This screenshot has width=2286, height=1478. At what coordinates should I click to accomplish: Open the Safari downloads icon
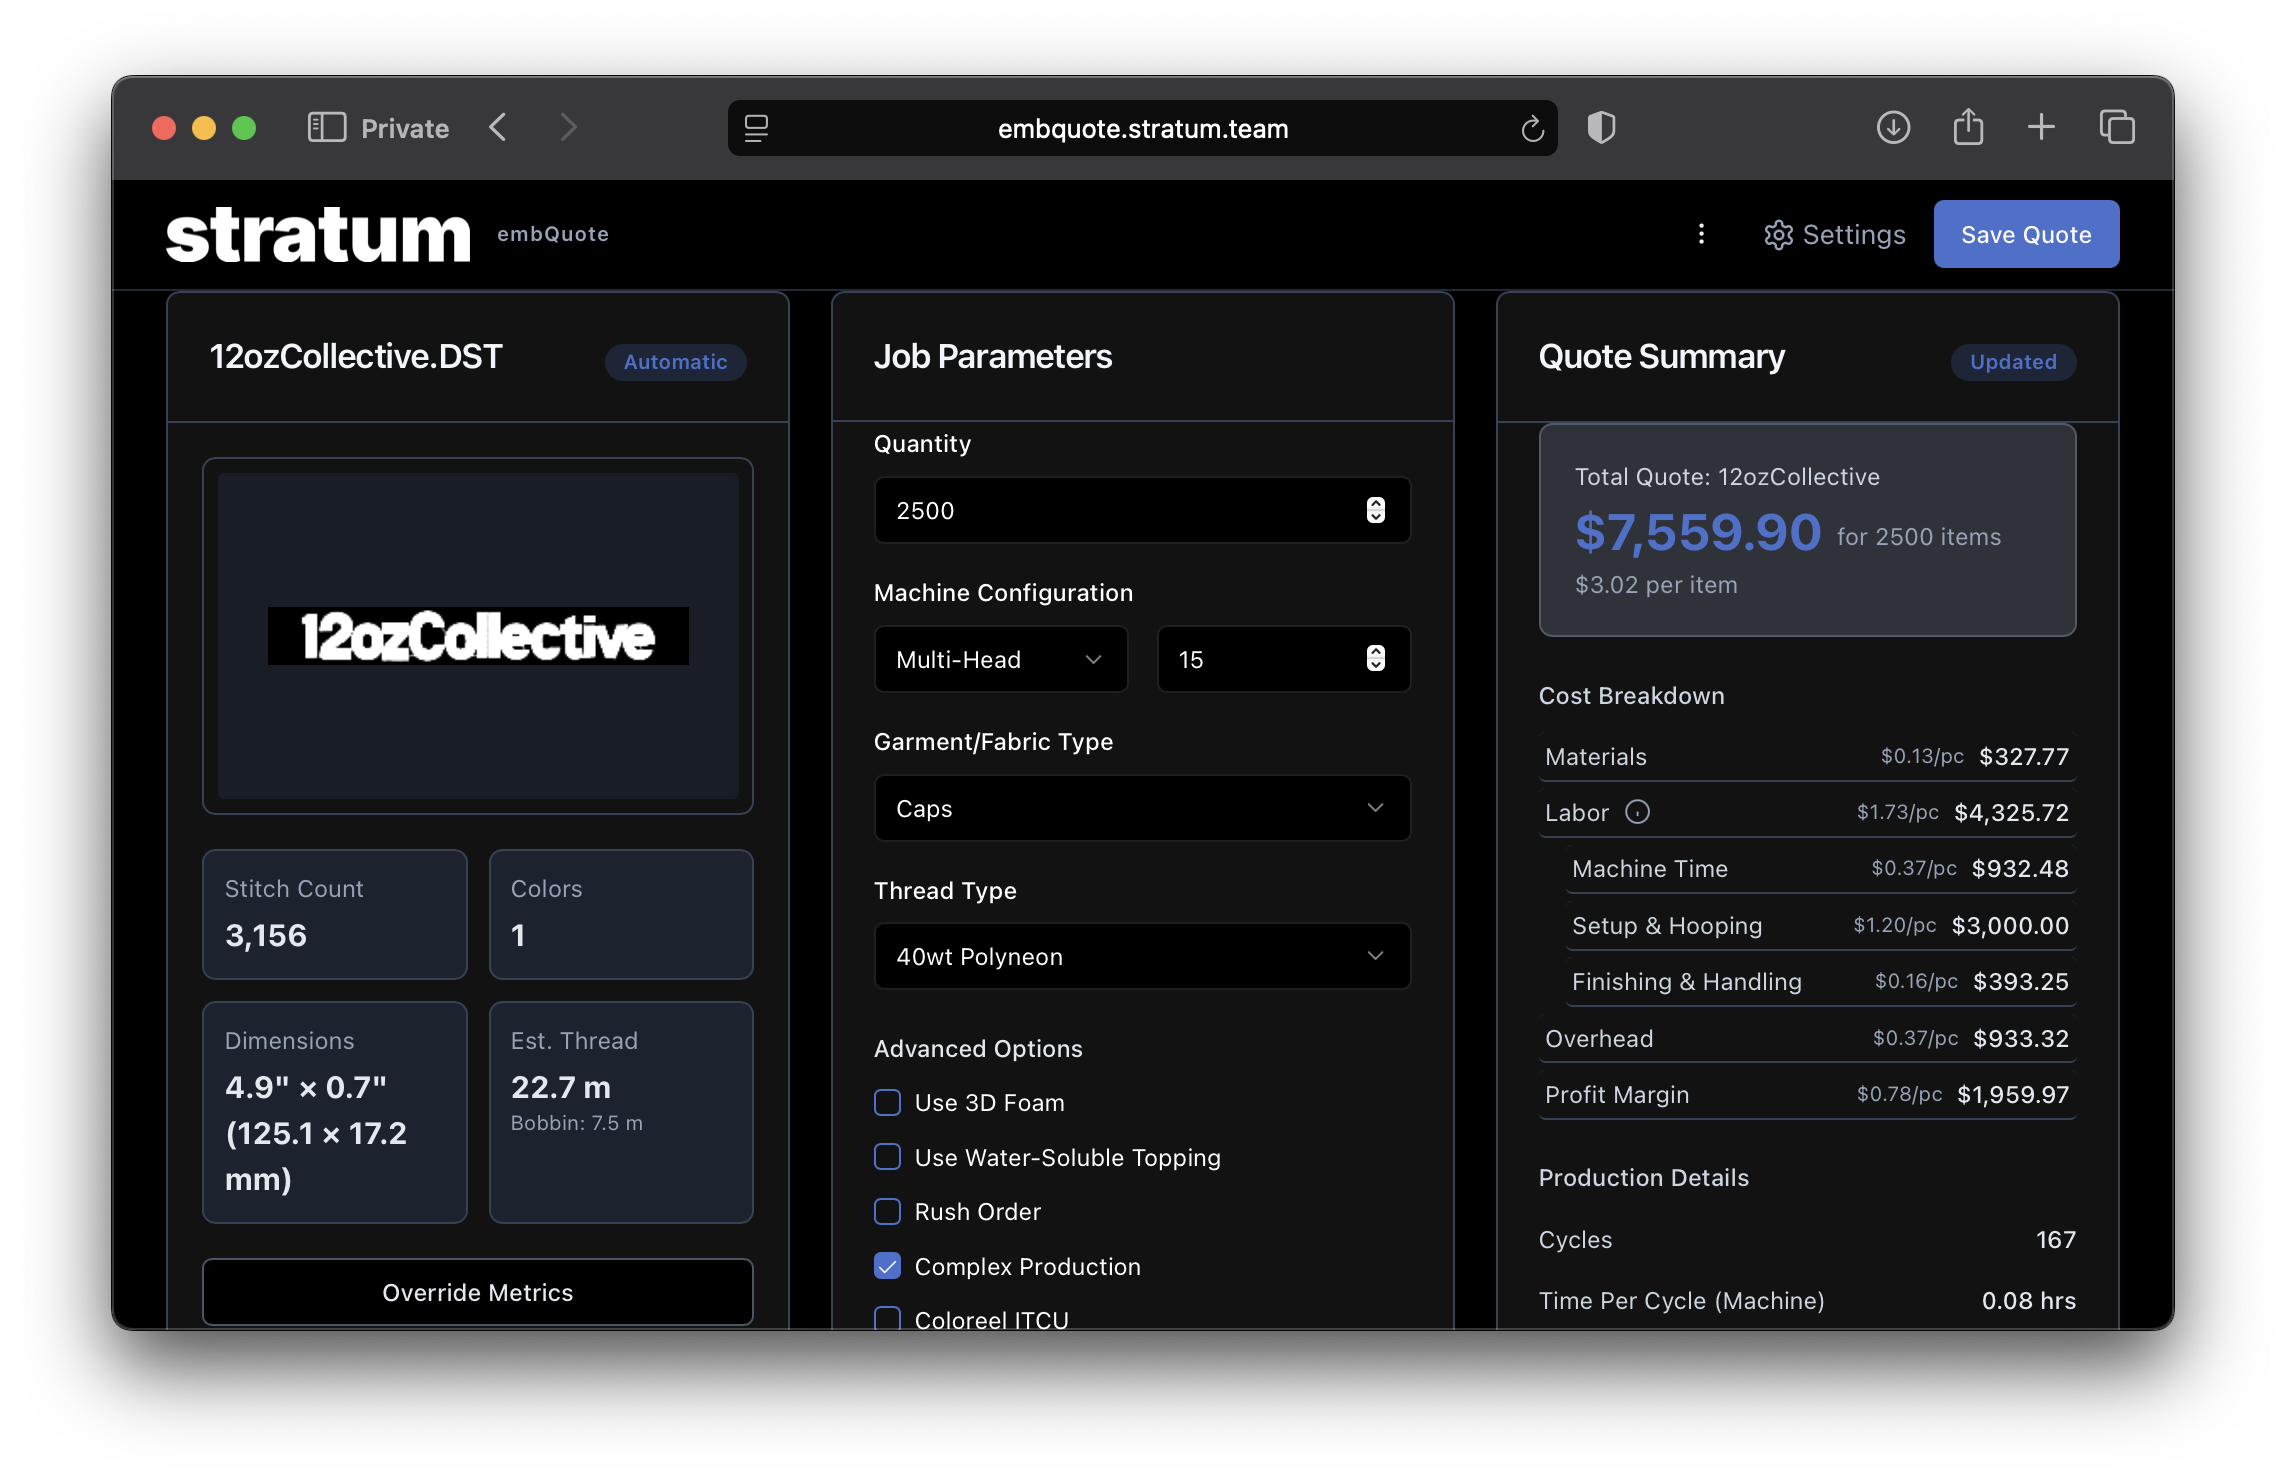1893,128
